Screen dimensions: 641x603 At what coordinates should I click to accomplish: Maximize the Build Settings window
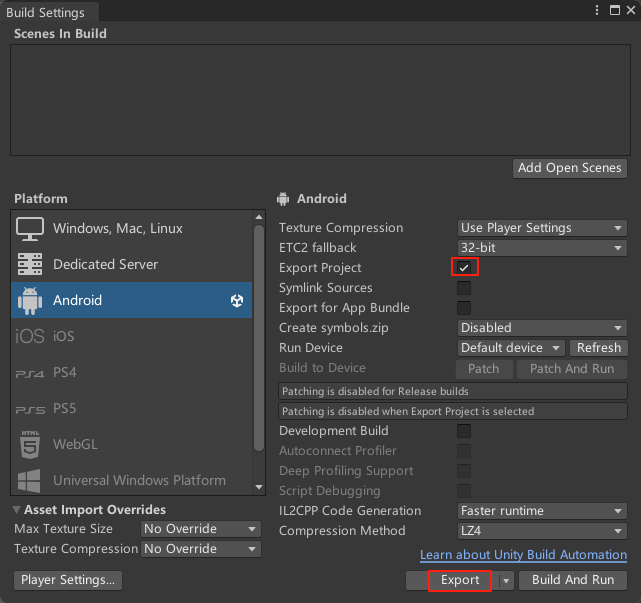pyautogui.click(x=614, y=10)
